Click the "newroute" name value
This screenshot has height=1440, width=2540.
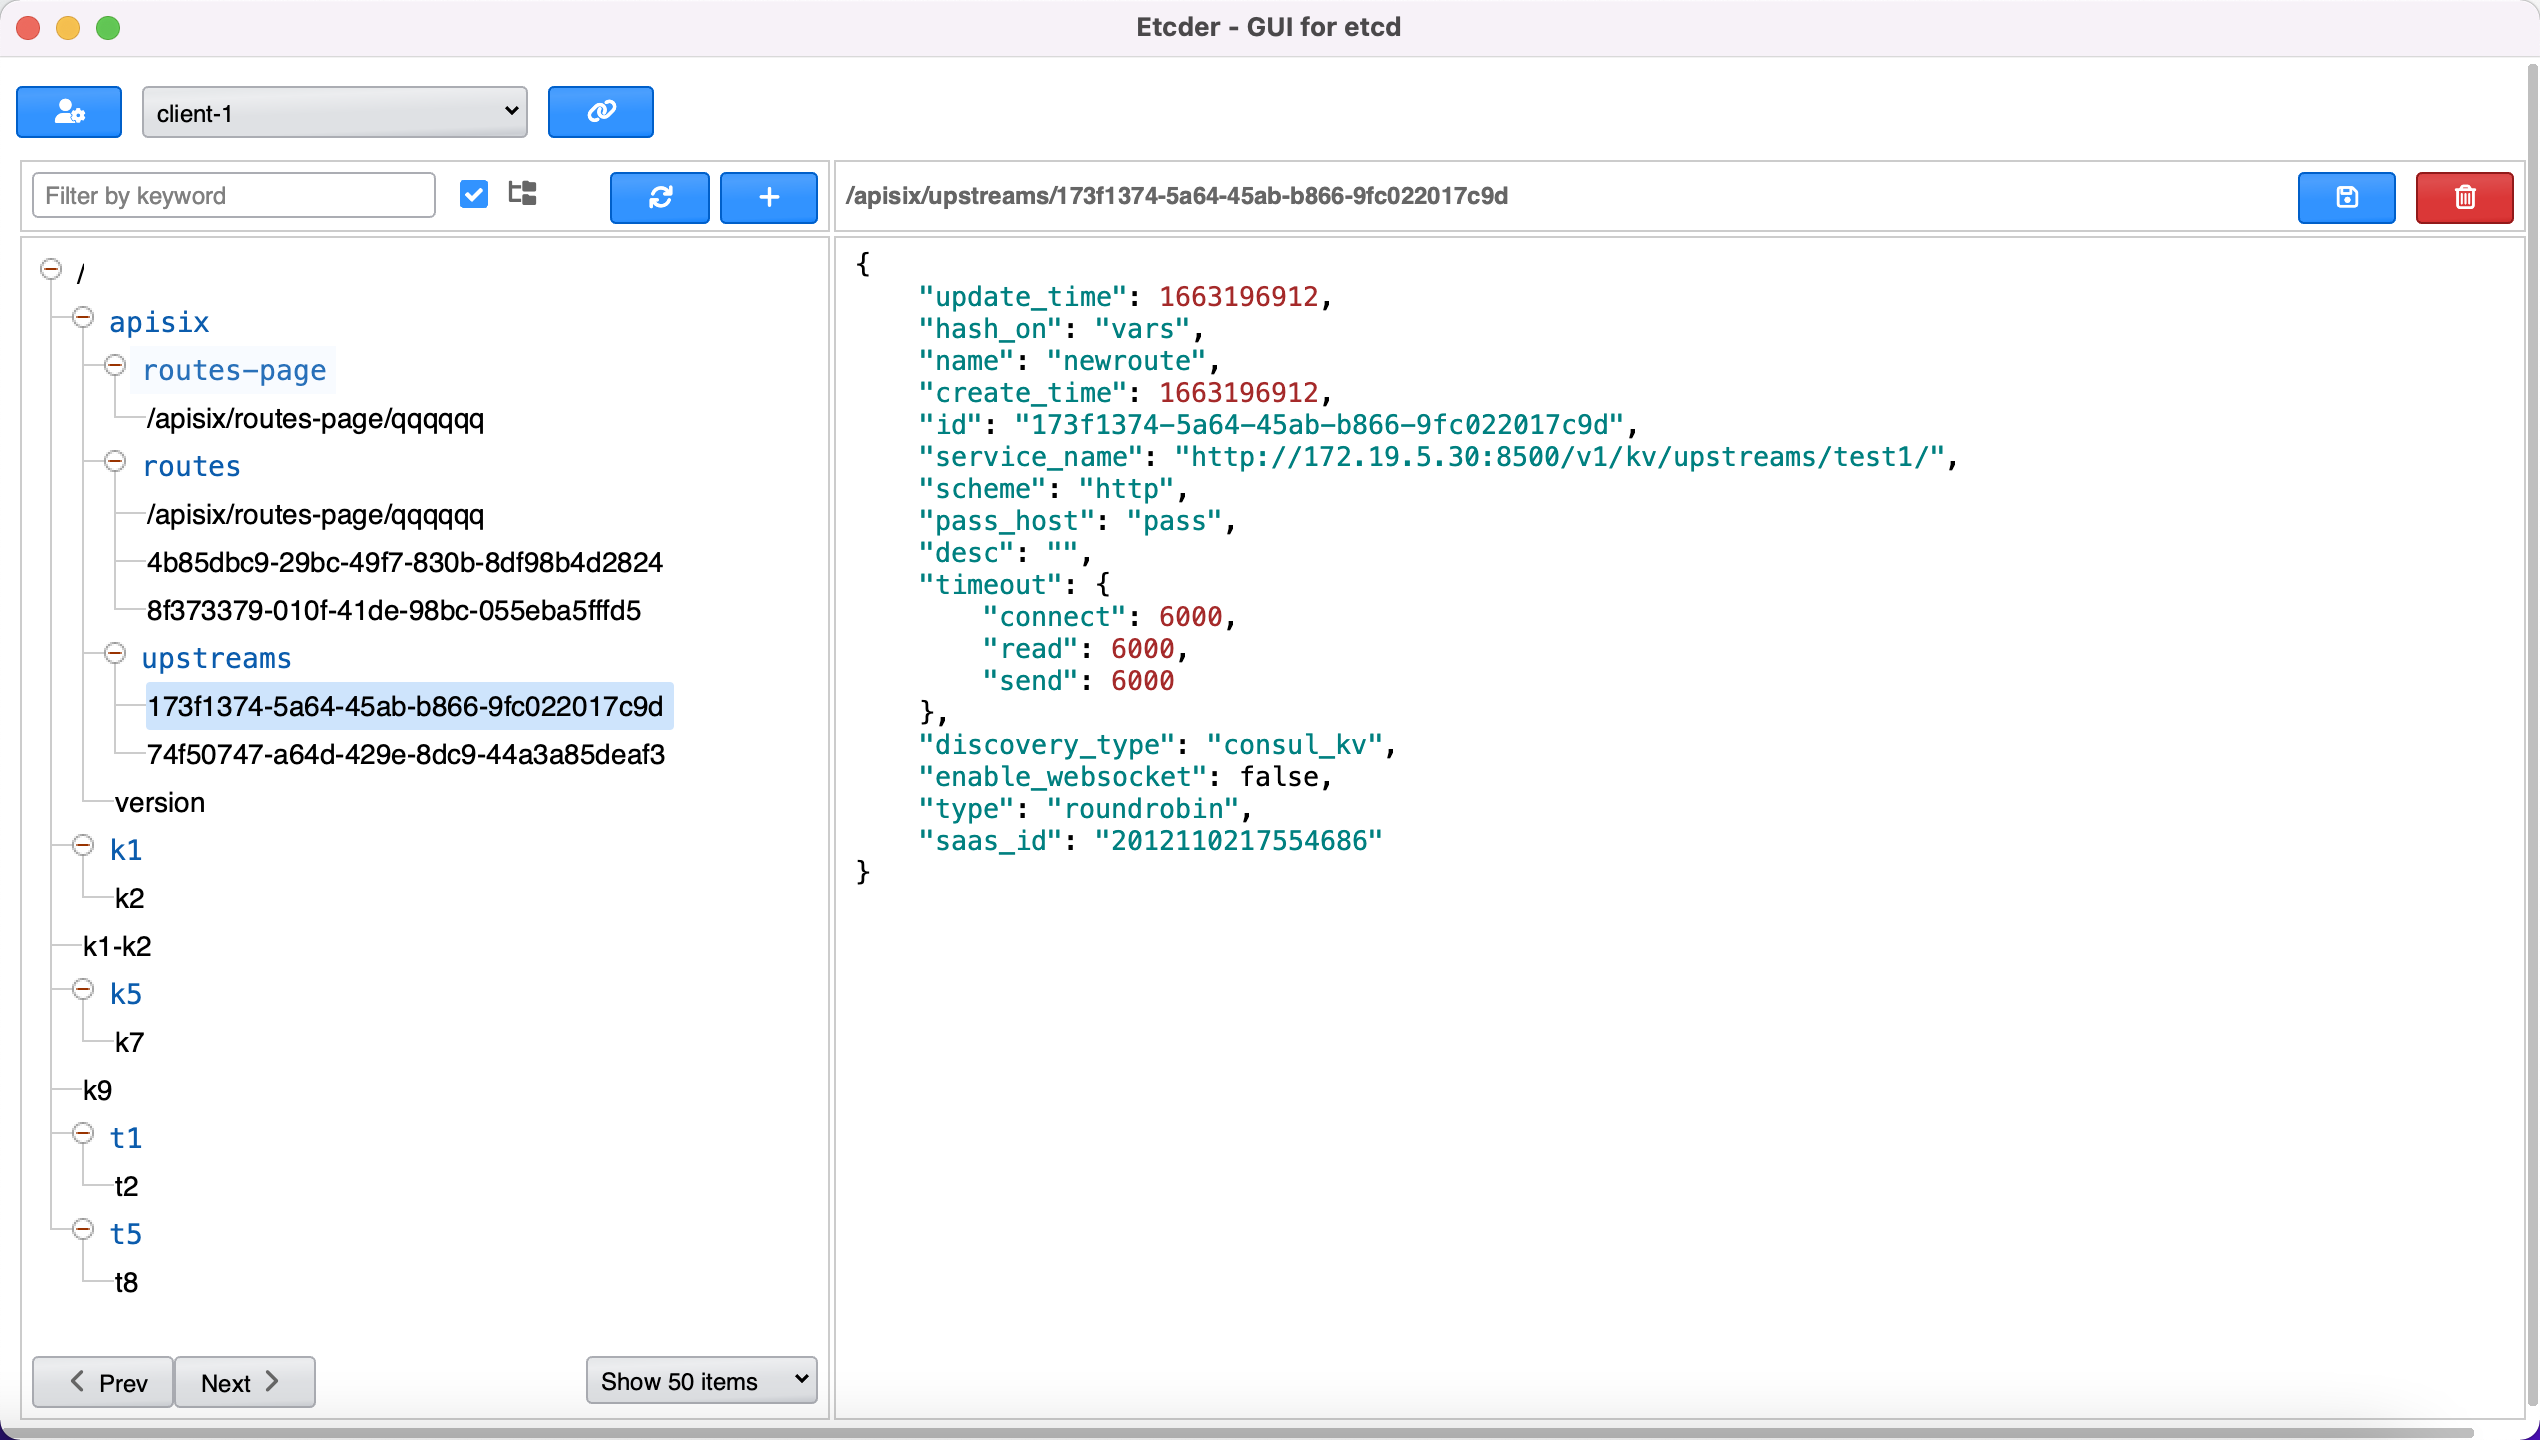point(1126,361)
